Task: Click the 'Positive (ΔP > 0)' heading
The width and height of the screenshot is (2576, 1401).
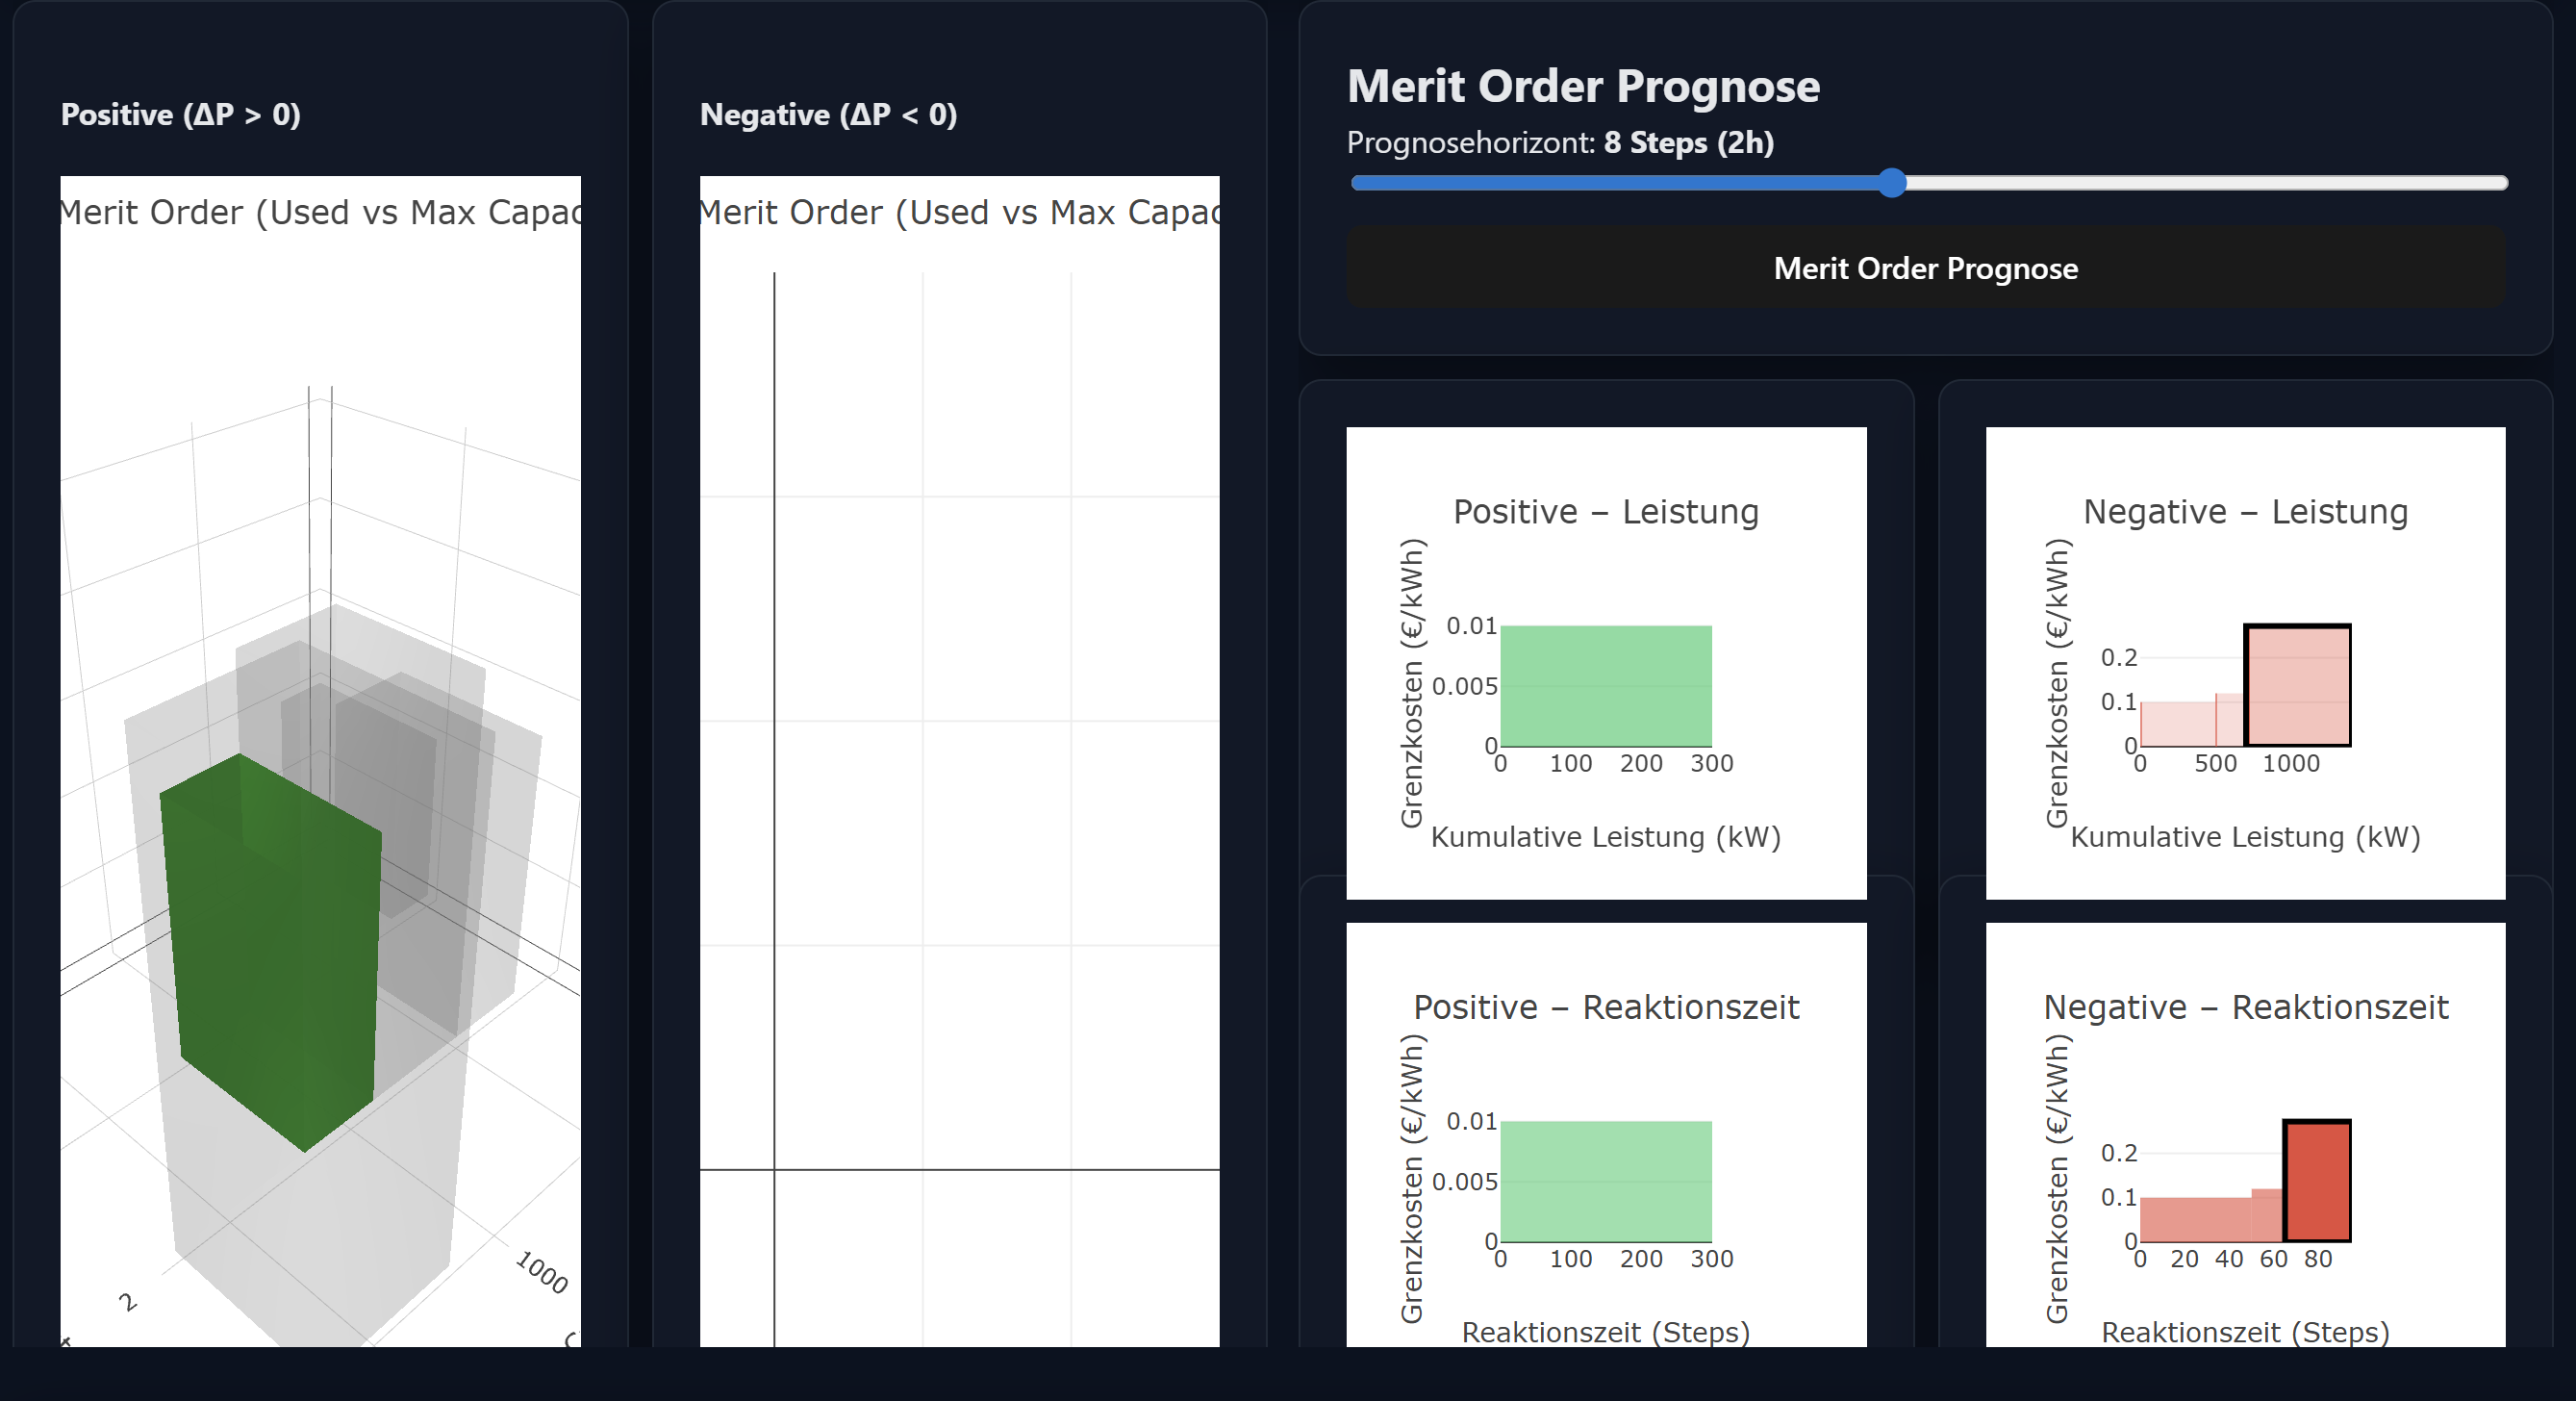Action: [x=181, y=115]
